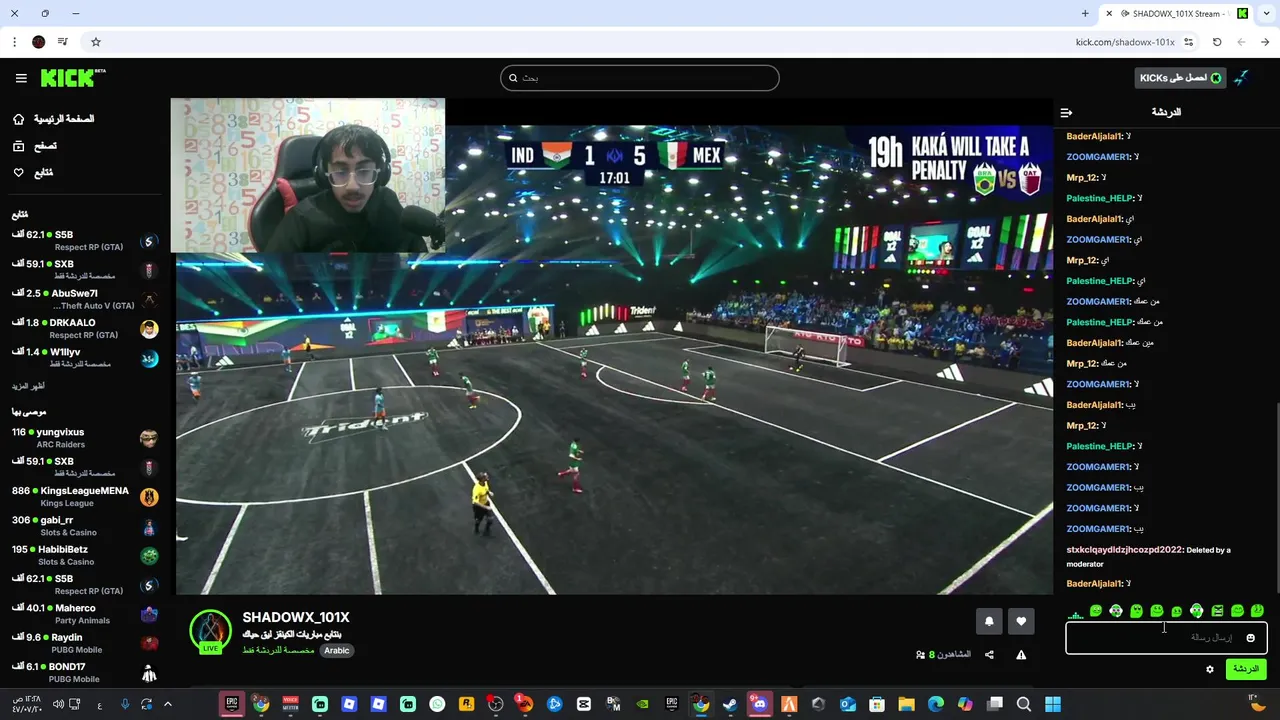The width and height of the screenshot is (1280, 720).
Task: Click the share icon under stream
Action: point(989,655)
